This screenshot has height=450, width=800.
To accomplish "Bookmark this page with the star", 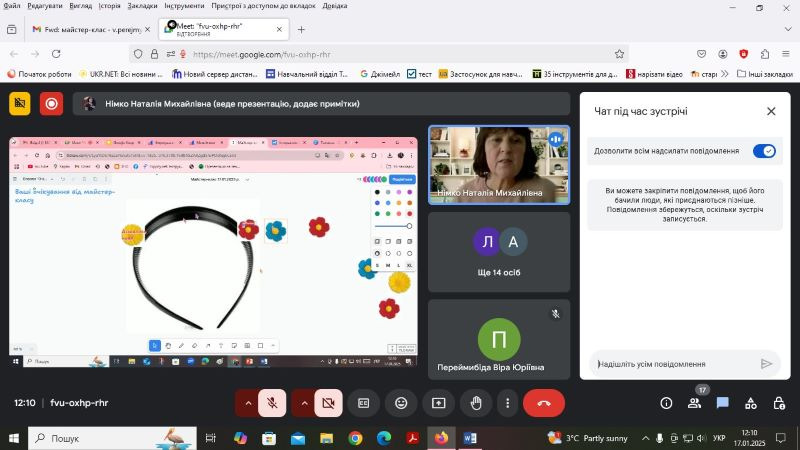I will click(619, 54).
